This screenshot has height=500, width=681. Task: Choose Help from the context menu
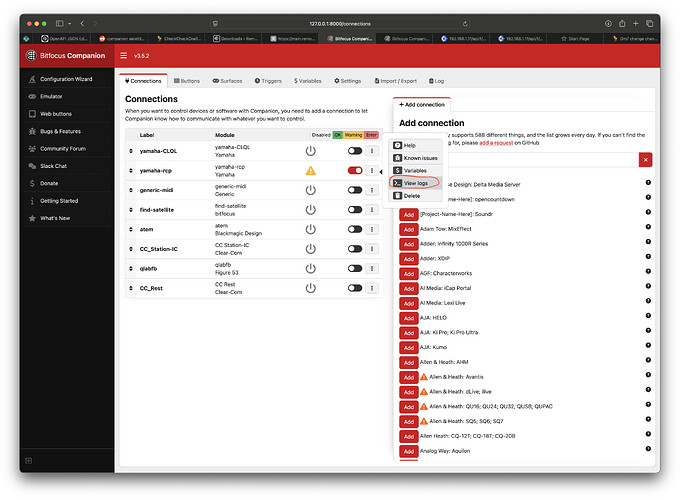(415, 145)
